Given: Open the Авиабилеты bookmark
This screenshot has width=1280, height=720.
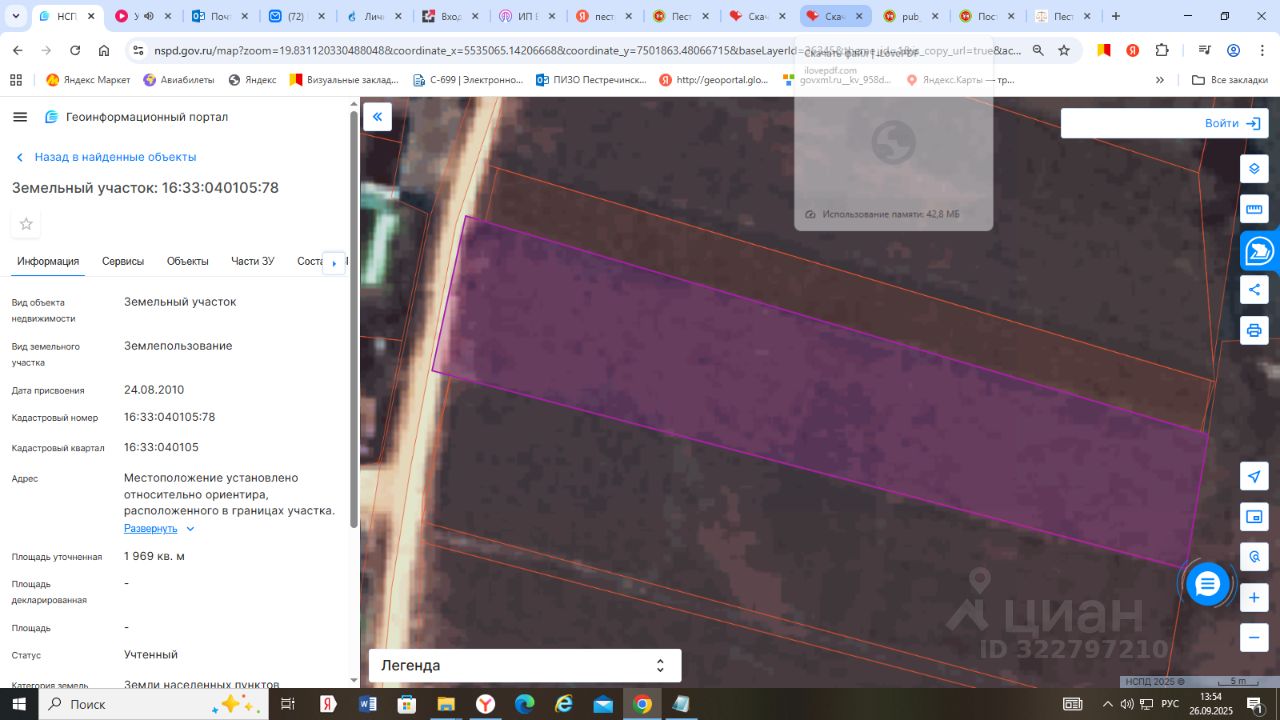Looking at the screenshot, I should [x=178, y=80].
